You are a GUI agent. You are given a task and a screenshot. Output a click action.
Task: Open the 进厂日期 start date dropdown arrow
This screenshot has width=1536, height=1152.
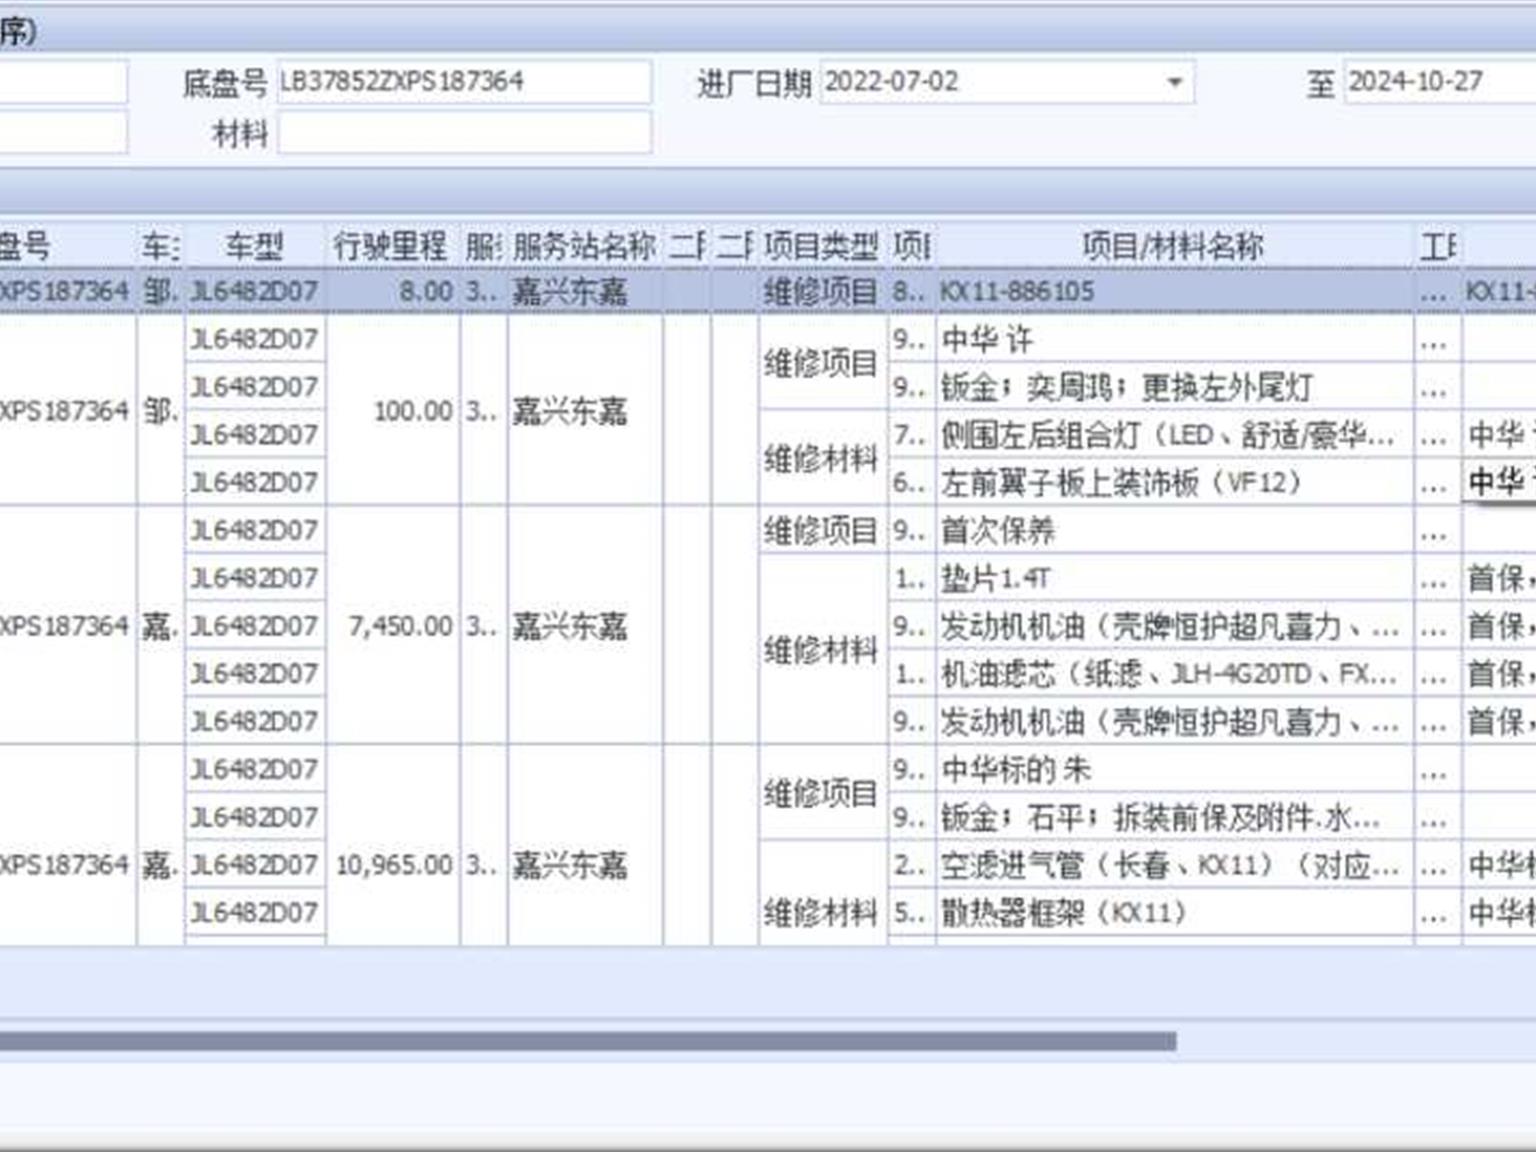click(x=1175, y=82)
